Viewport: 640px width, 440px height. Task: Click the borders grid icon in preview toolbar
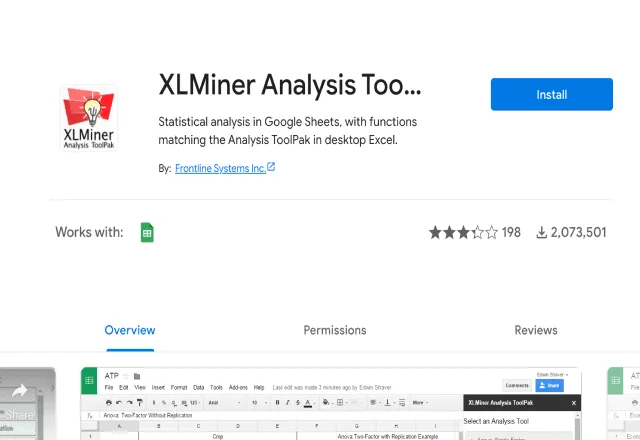tap(340, 402)
